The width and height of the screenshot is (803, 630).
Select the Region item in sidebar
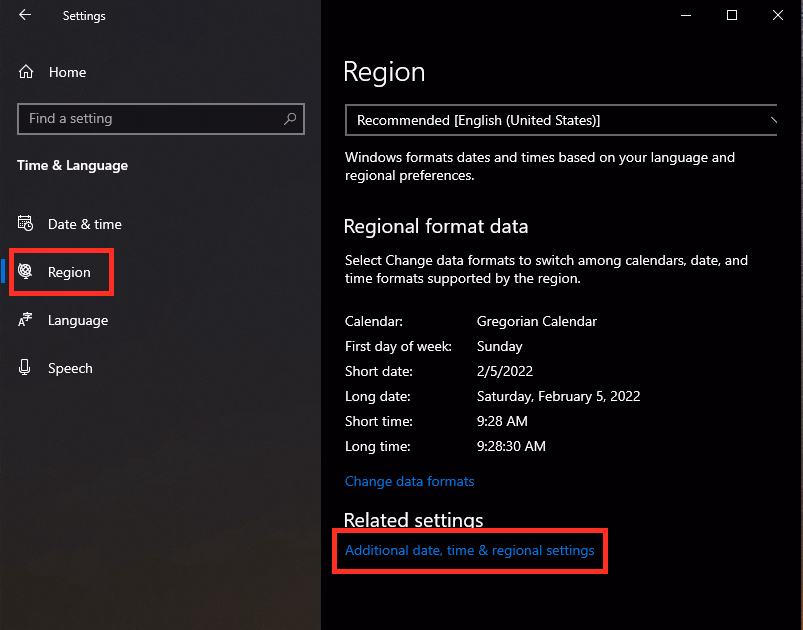[69, 272]
